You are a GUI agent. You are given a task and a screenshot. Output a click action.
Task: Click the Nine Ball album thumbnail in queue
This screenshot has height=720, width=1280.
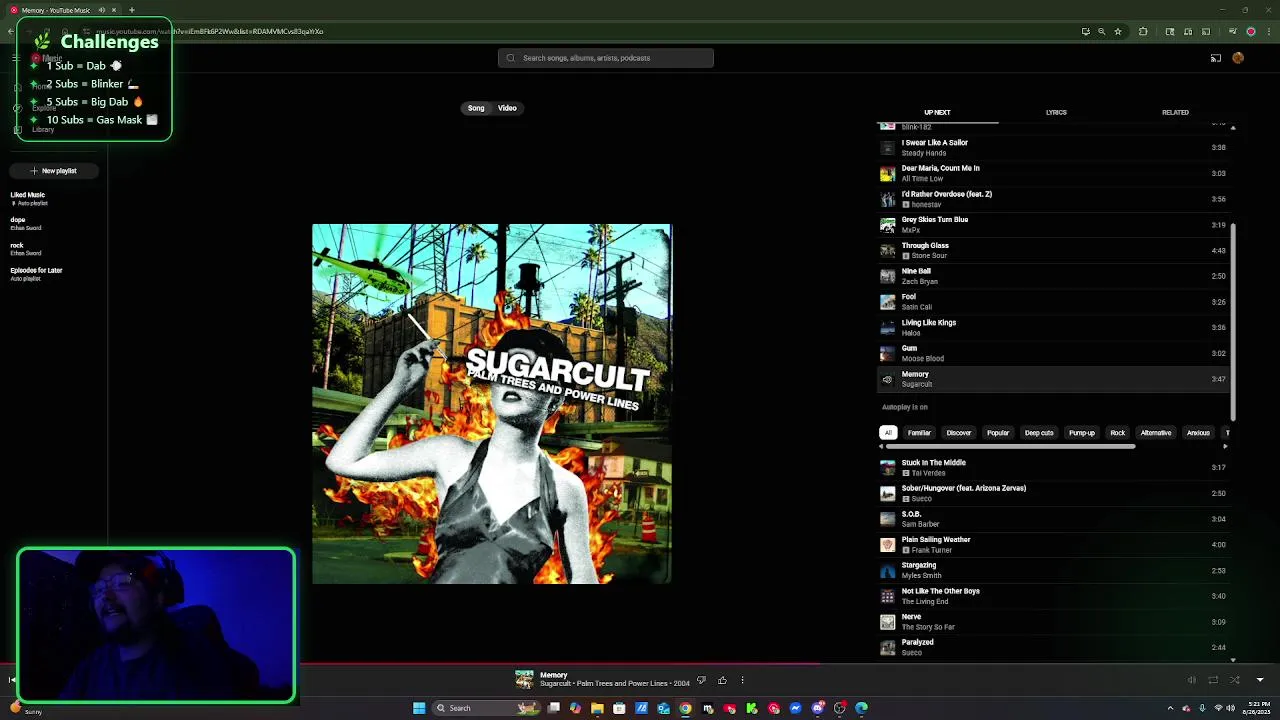[x=887, y=276]
